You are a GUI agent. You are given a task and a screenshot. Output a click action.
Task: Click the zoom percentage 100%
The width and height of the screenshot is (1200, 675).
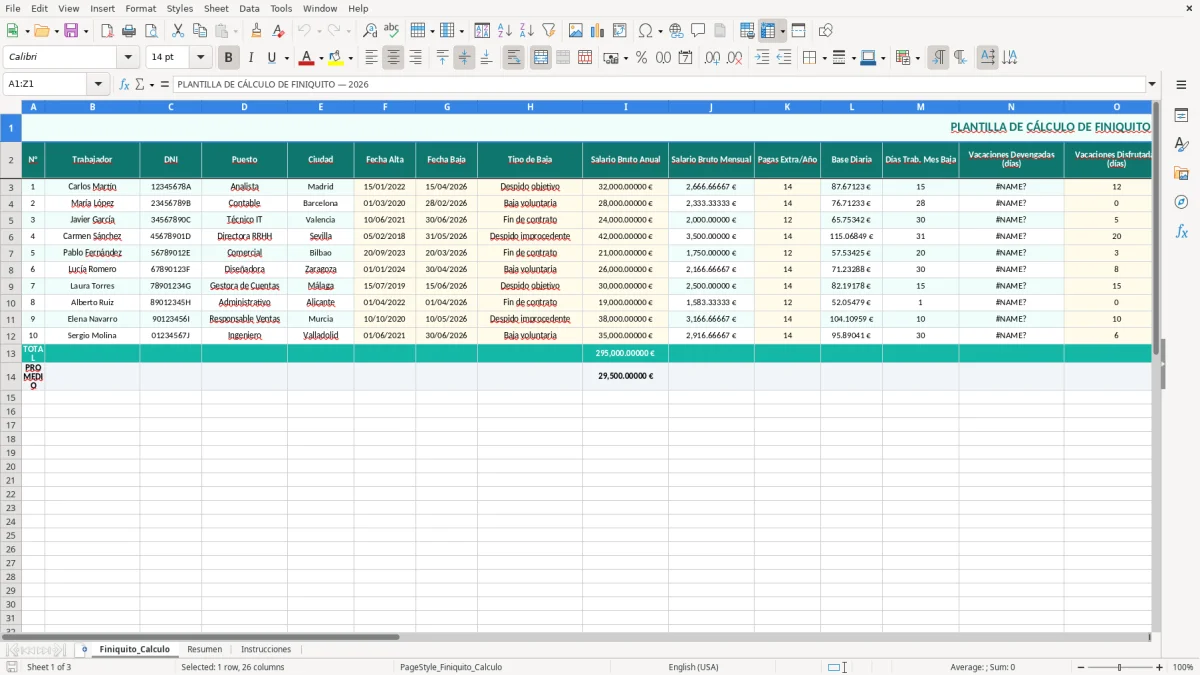[1183, 667]
